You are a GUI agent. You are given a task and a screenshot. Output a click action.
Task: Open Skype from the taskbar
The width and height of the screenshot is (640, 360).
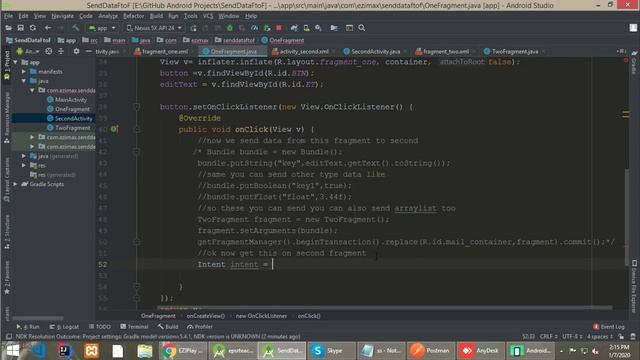(x=331, y=351)
